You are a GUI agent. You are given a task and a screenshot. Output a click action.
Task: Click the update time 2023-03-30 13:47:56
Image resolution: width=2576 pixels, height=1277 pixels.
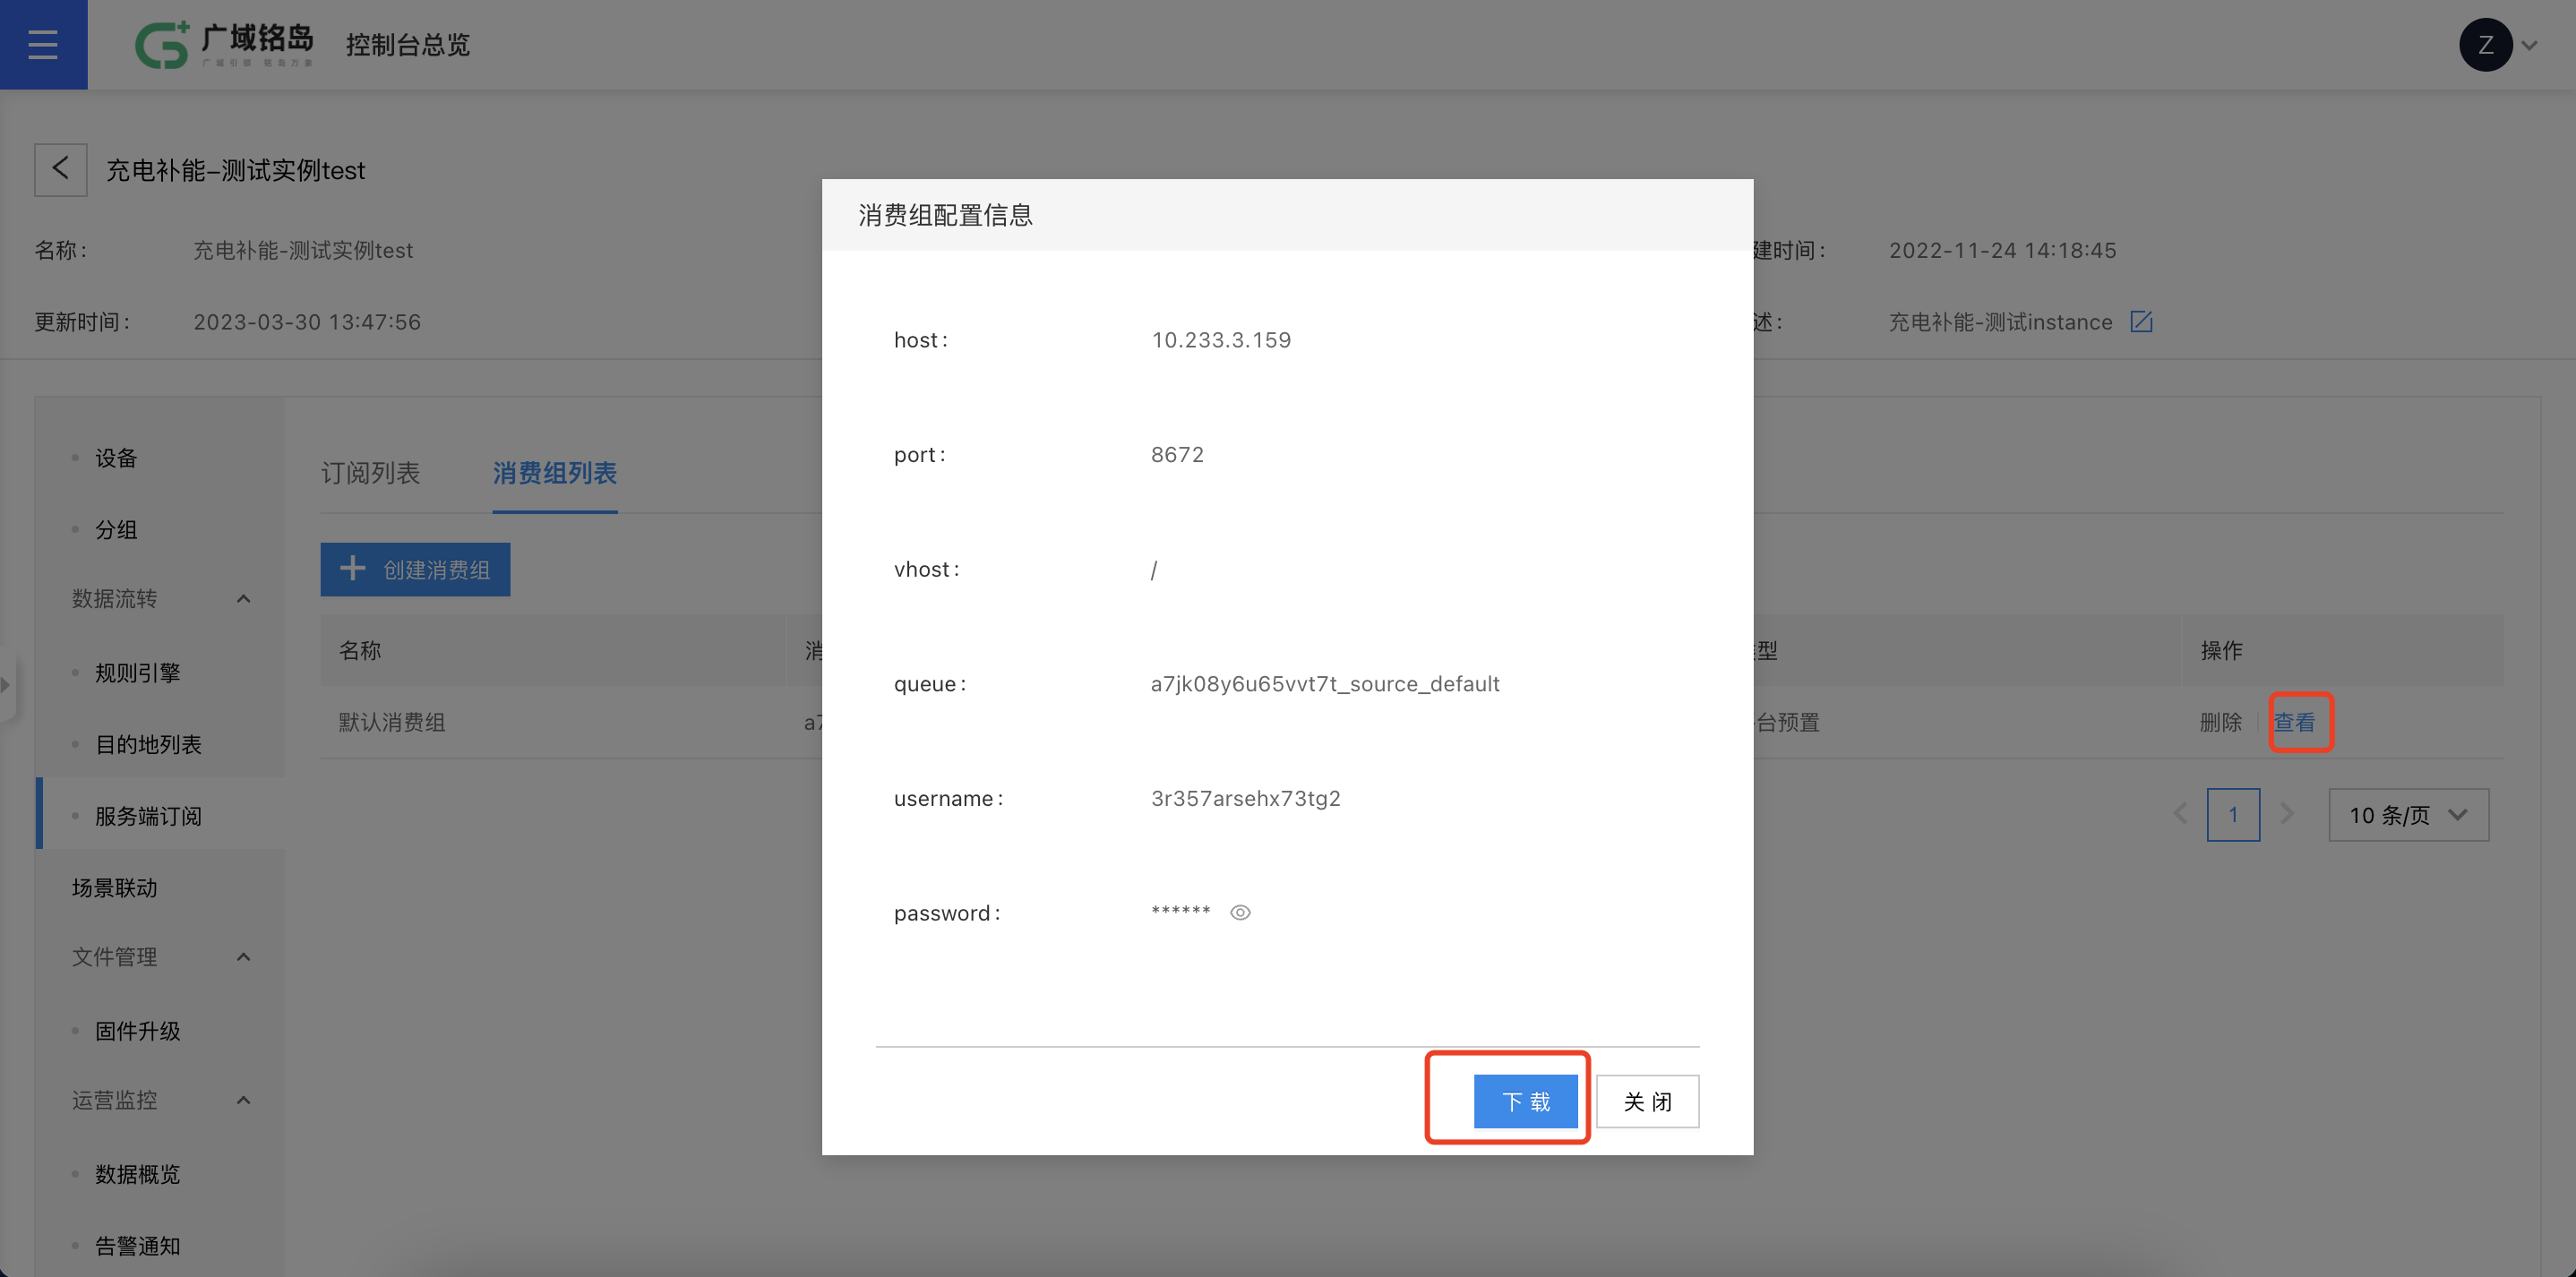pyautogui.click(x=307, y=322)
